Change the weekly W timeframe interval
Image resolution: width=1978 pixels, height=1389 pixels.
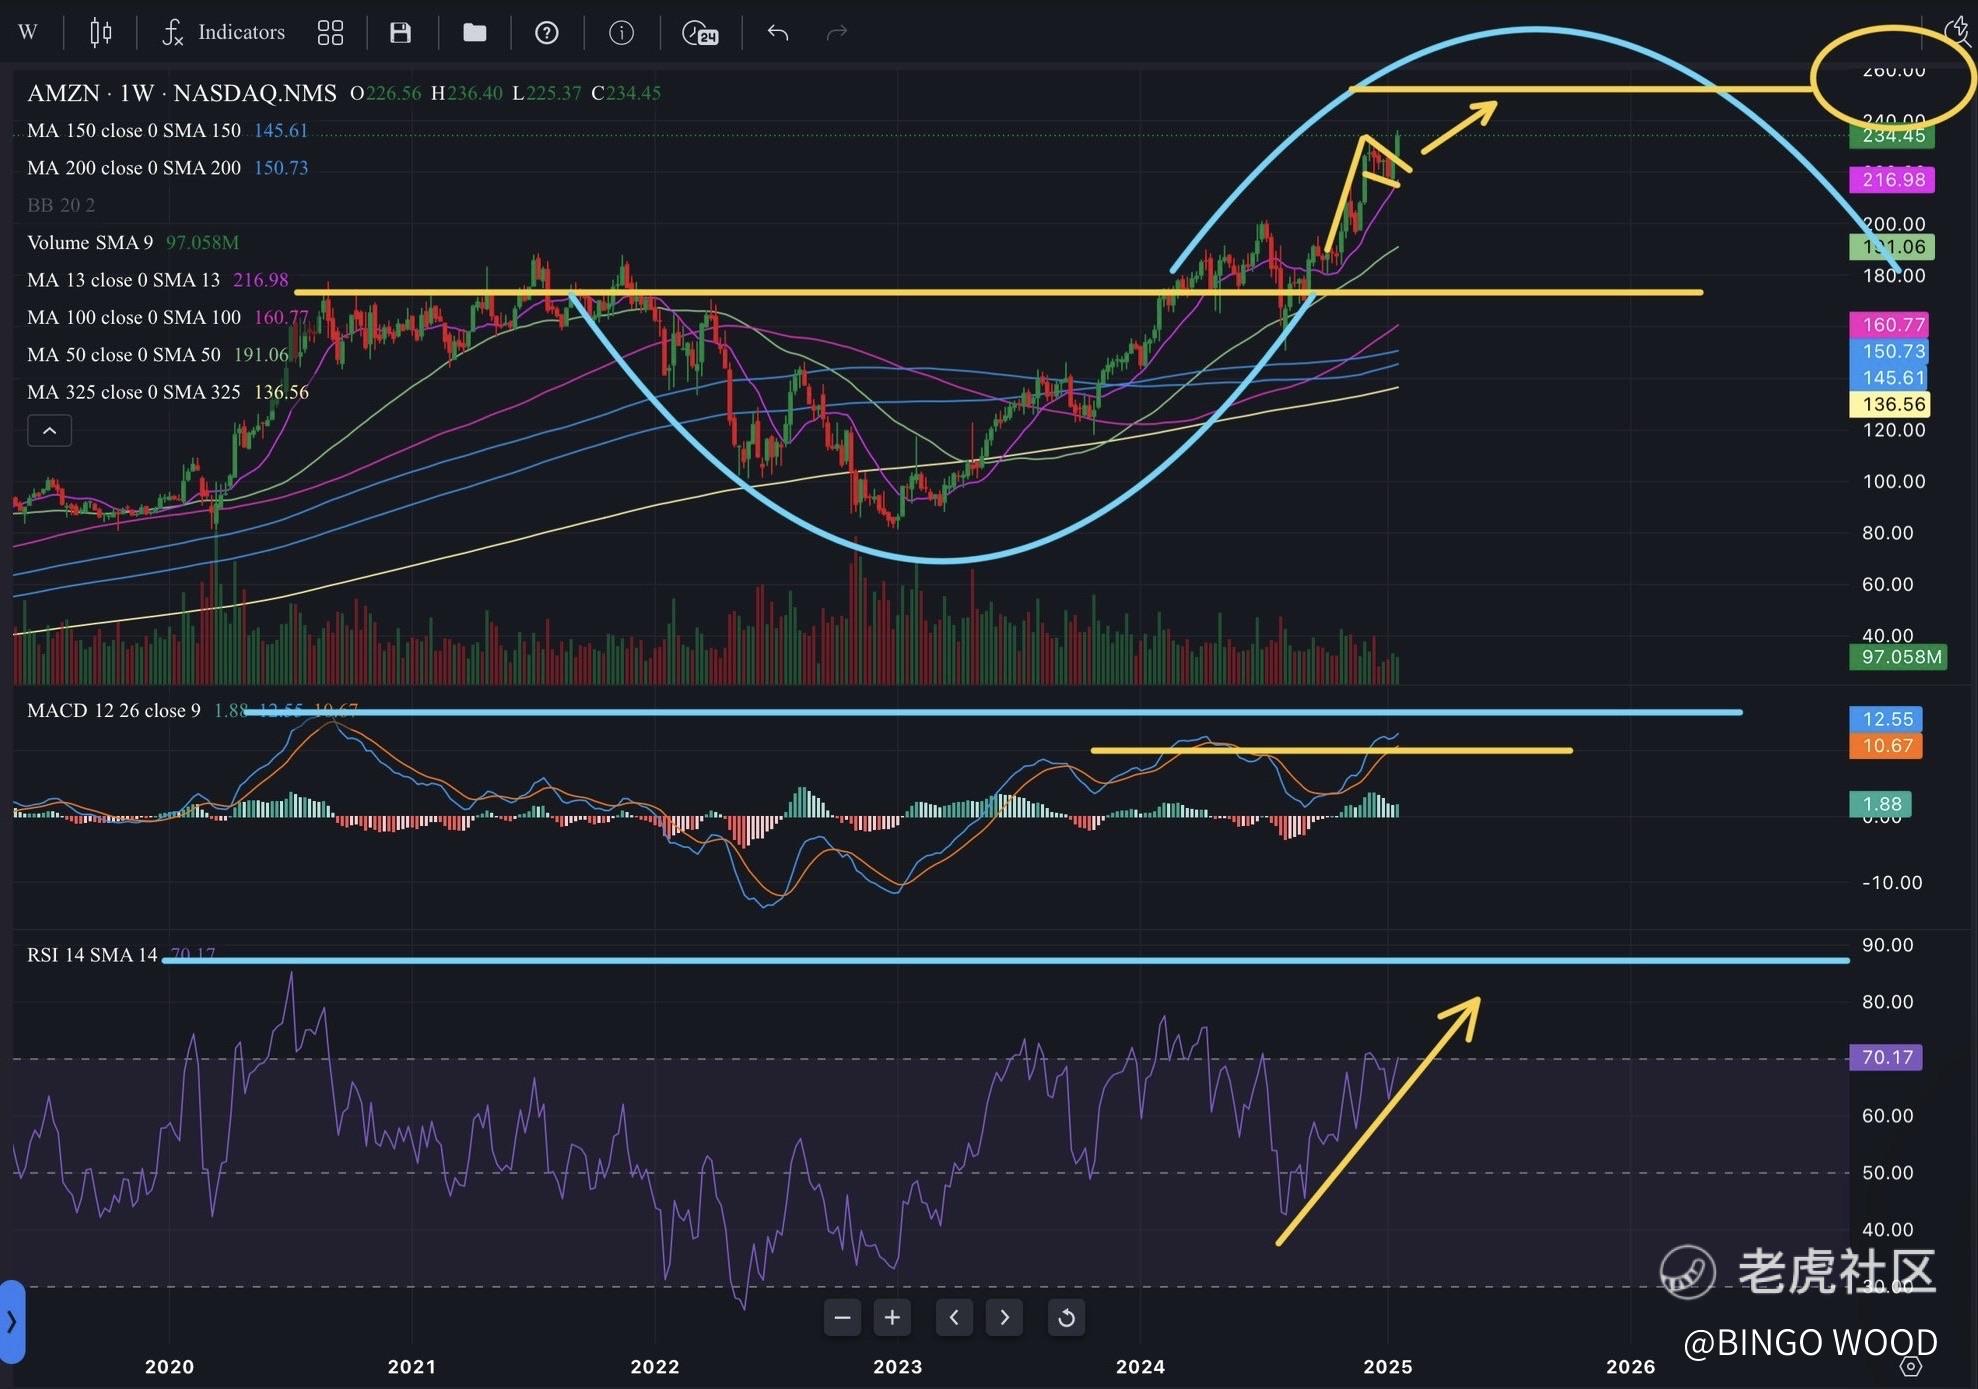point(28,32)
